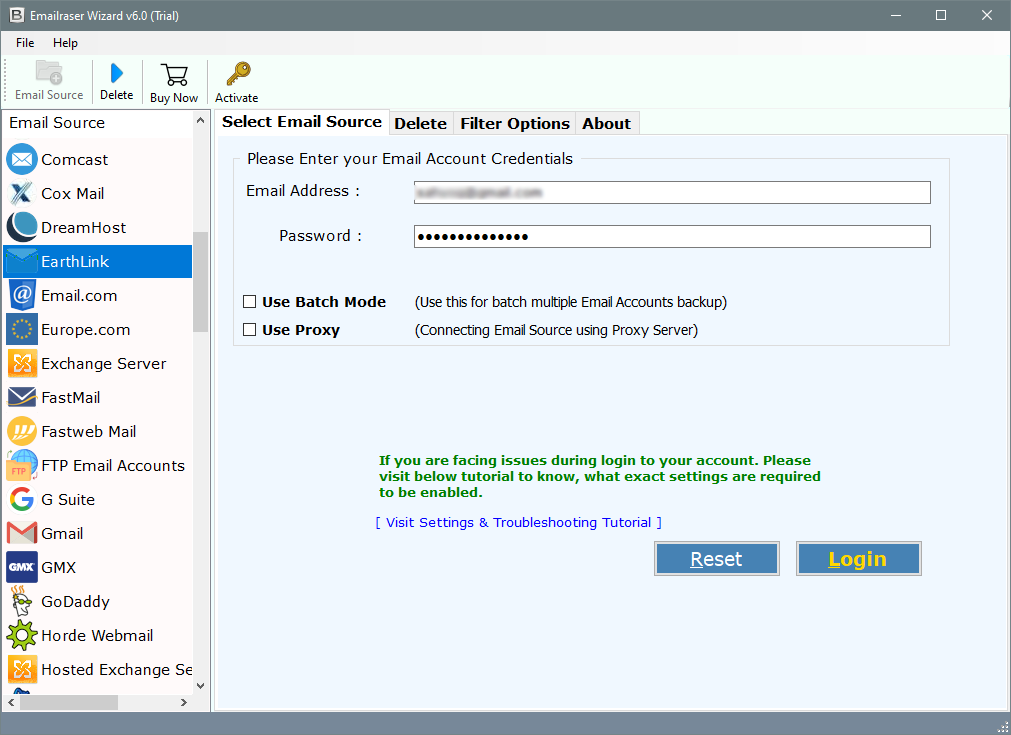This screenshot has width=1011, height=735.
Task: Minimize the Emailraser Wizard window
Action: click(x=896, y=15)
